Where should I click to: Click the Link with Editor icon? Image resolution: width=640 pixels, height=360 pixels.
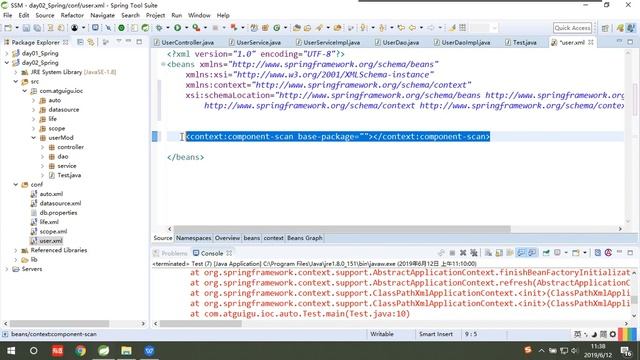91,42
